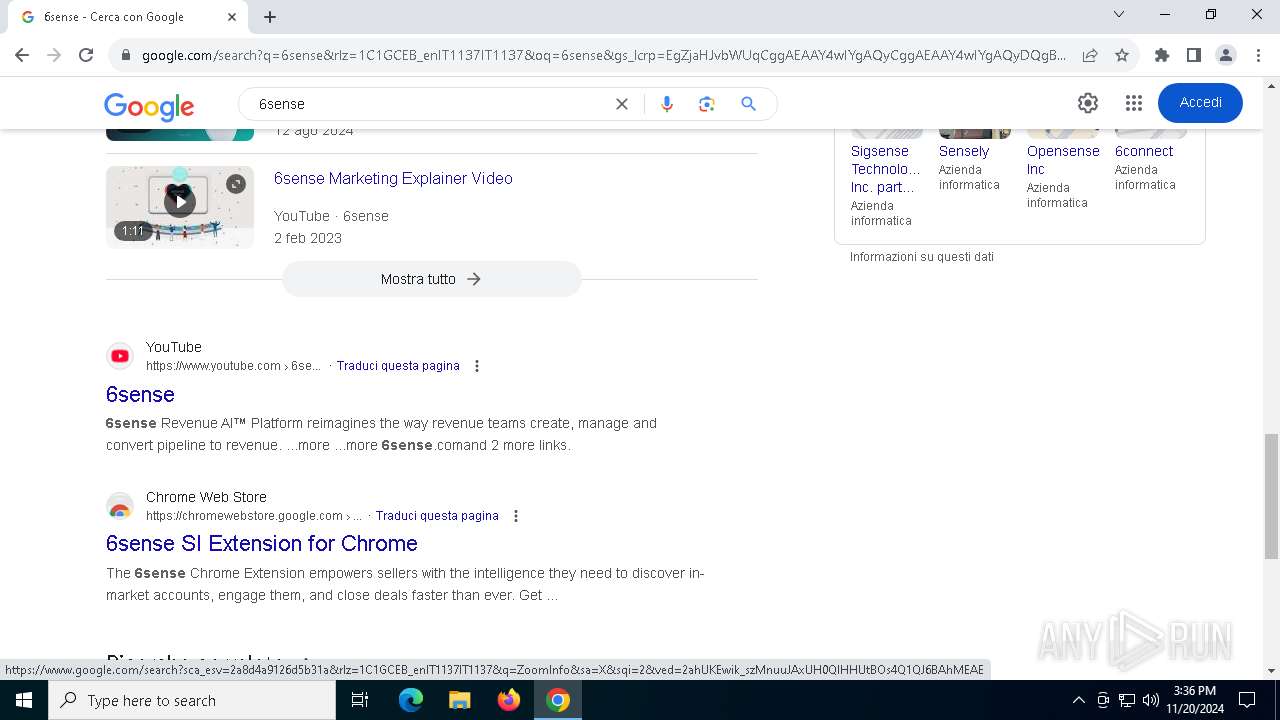The image size is (1280, 720).
Task: Open more options for Chrome Web Store result
Action: [x=516, y=516]
